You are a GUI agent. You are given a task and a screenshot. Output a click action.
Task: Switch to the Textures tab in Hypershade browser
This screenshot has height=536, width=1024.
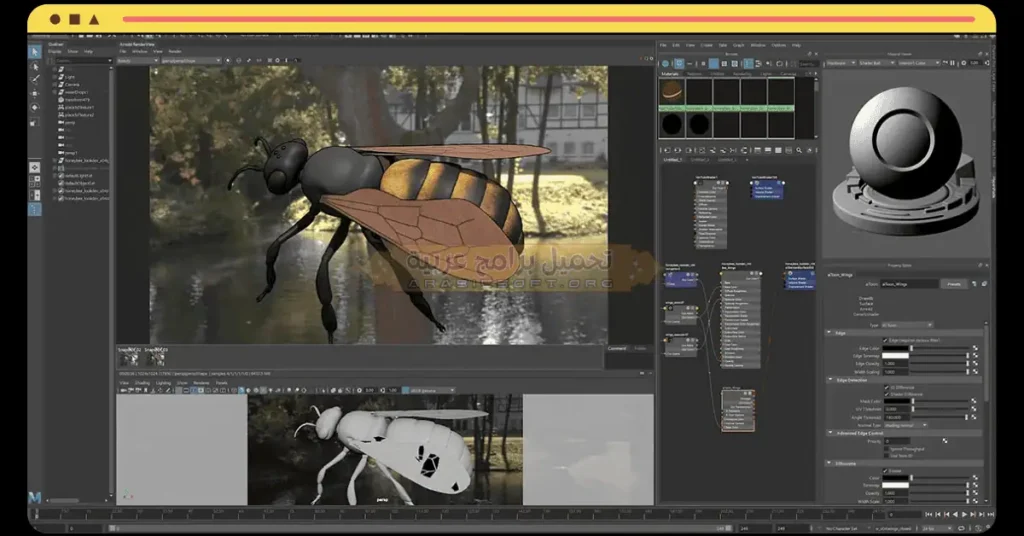694,74
